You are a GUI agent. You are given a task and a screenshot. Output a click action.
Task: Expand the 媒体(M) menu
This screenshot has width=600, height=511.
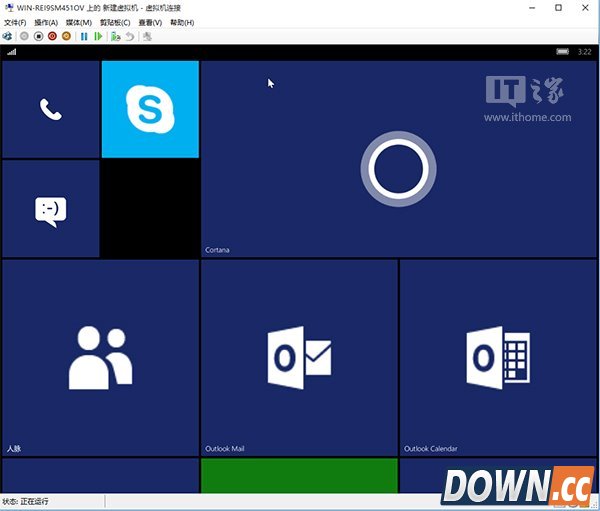(78, 22)
